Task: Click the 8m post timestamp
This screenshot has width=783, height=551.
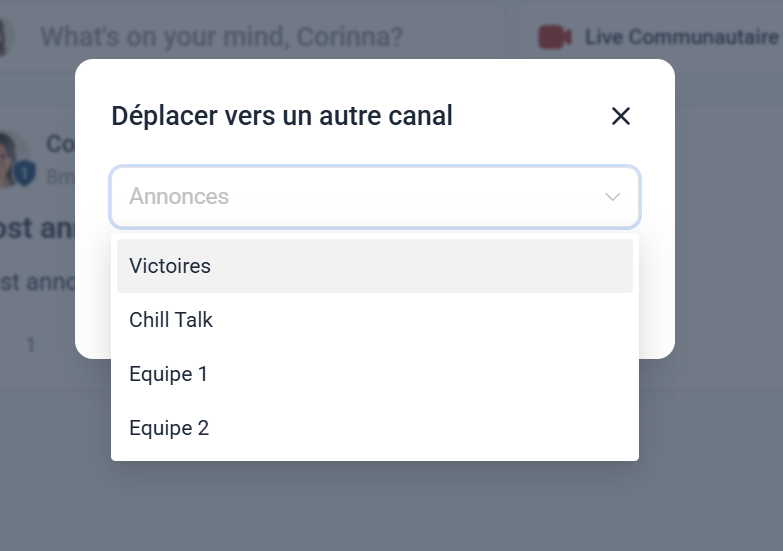Action: coord(60,177)
